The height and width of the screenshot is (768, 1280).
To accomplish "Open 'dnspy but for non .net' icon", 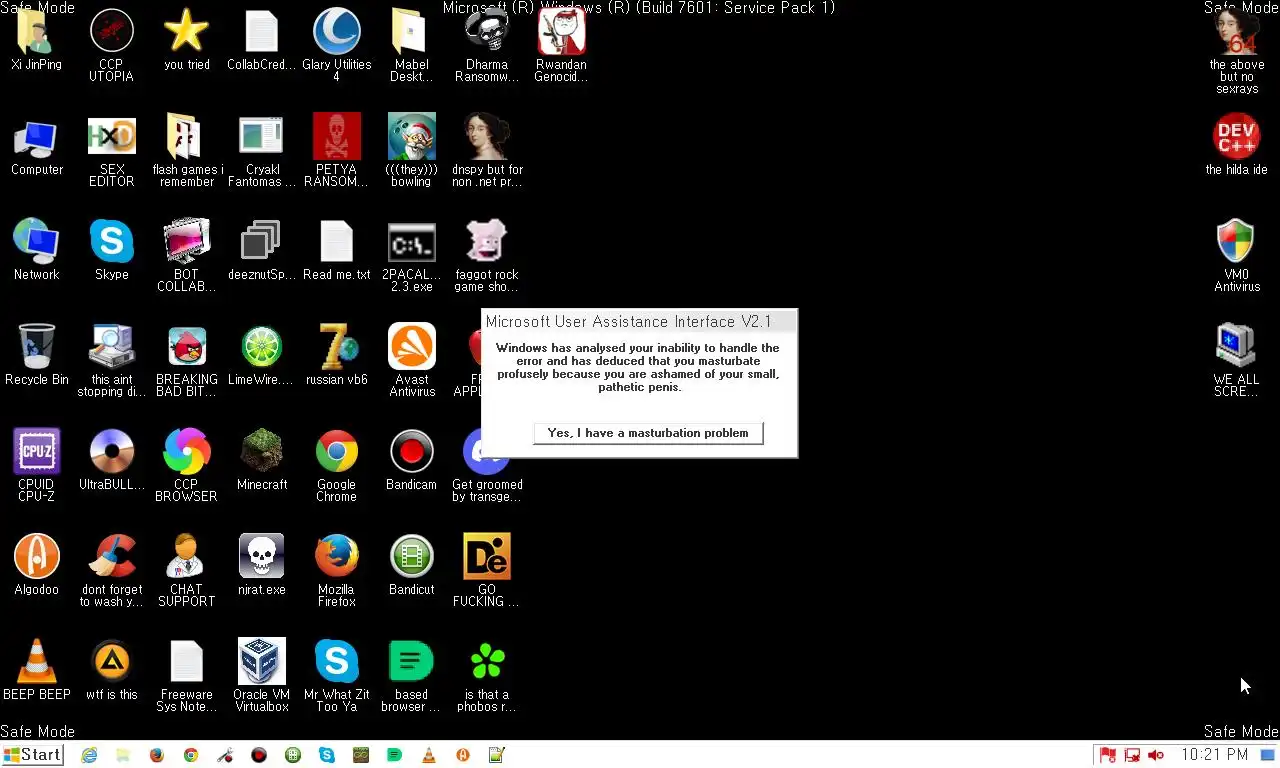I will pyautogui.click(x=487, y=149).
